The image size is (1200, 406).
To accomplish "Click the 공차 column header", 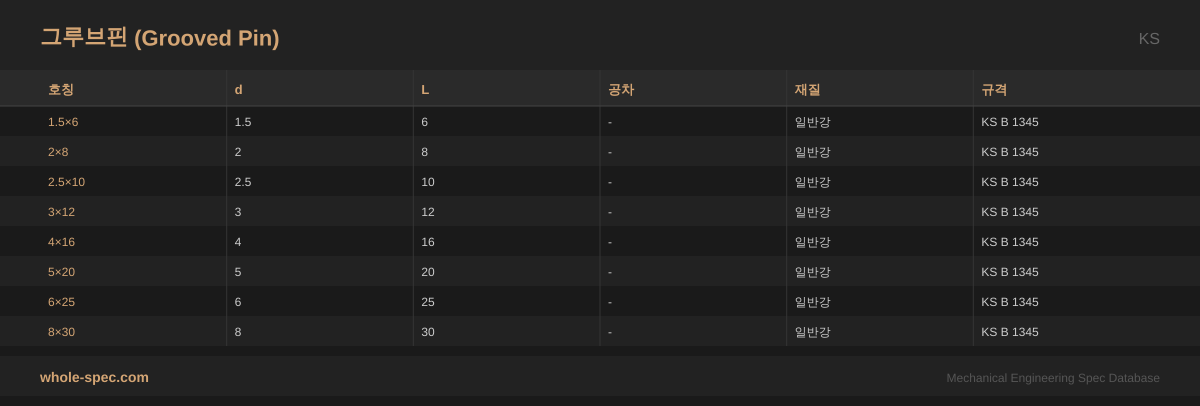I will click(x=621, y=89).
